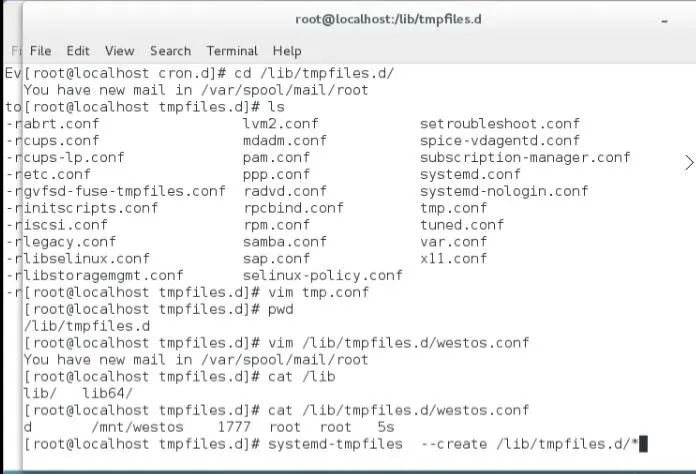Open the Search menu
The width and height of the screenshot is (696, 474).
(170, 51)
